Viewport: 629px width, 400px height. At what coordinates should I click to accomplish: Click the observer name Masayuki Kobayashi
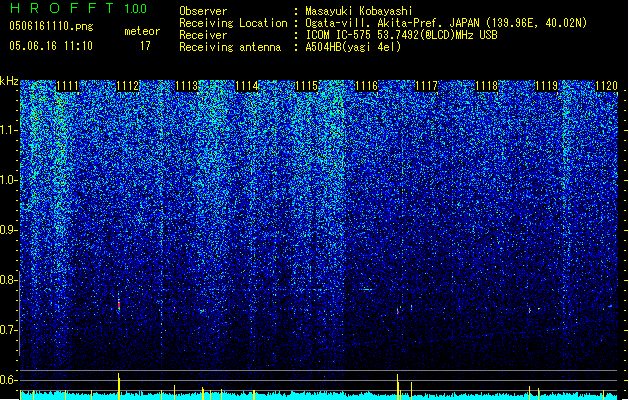click(x=359, y=11)
